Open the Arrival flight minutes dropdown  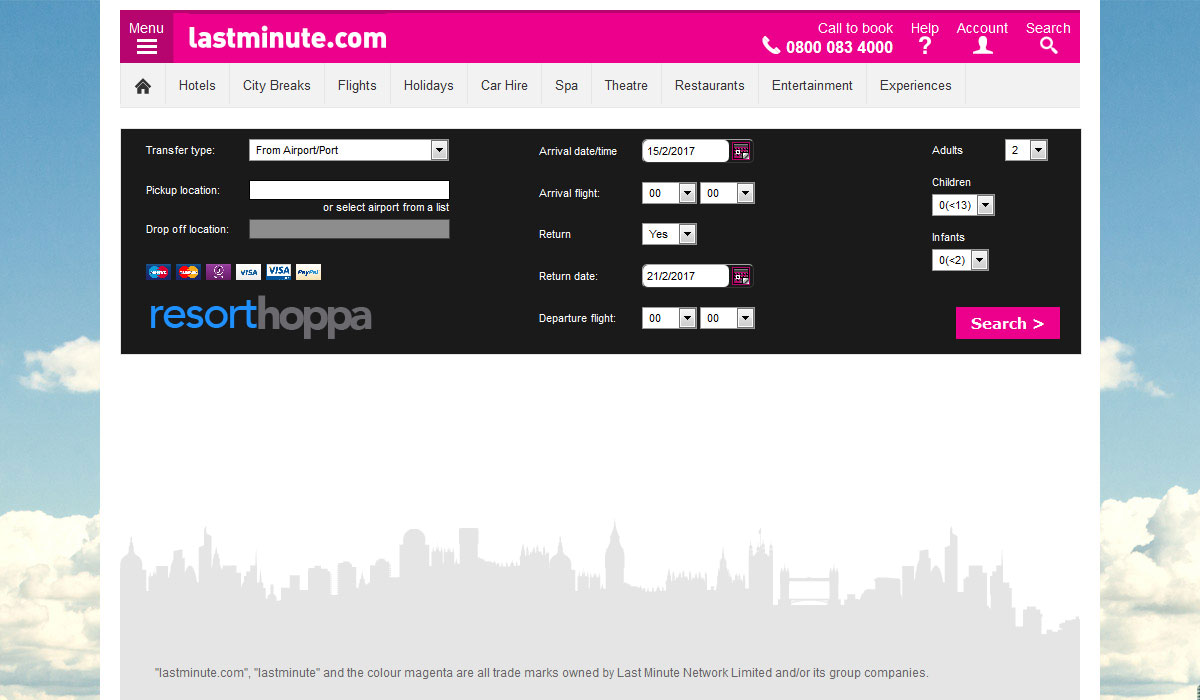point(727,193)
